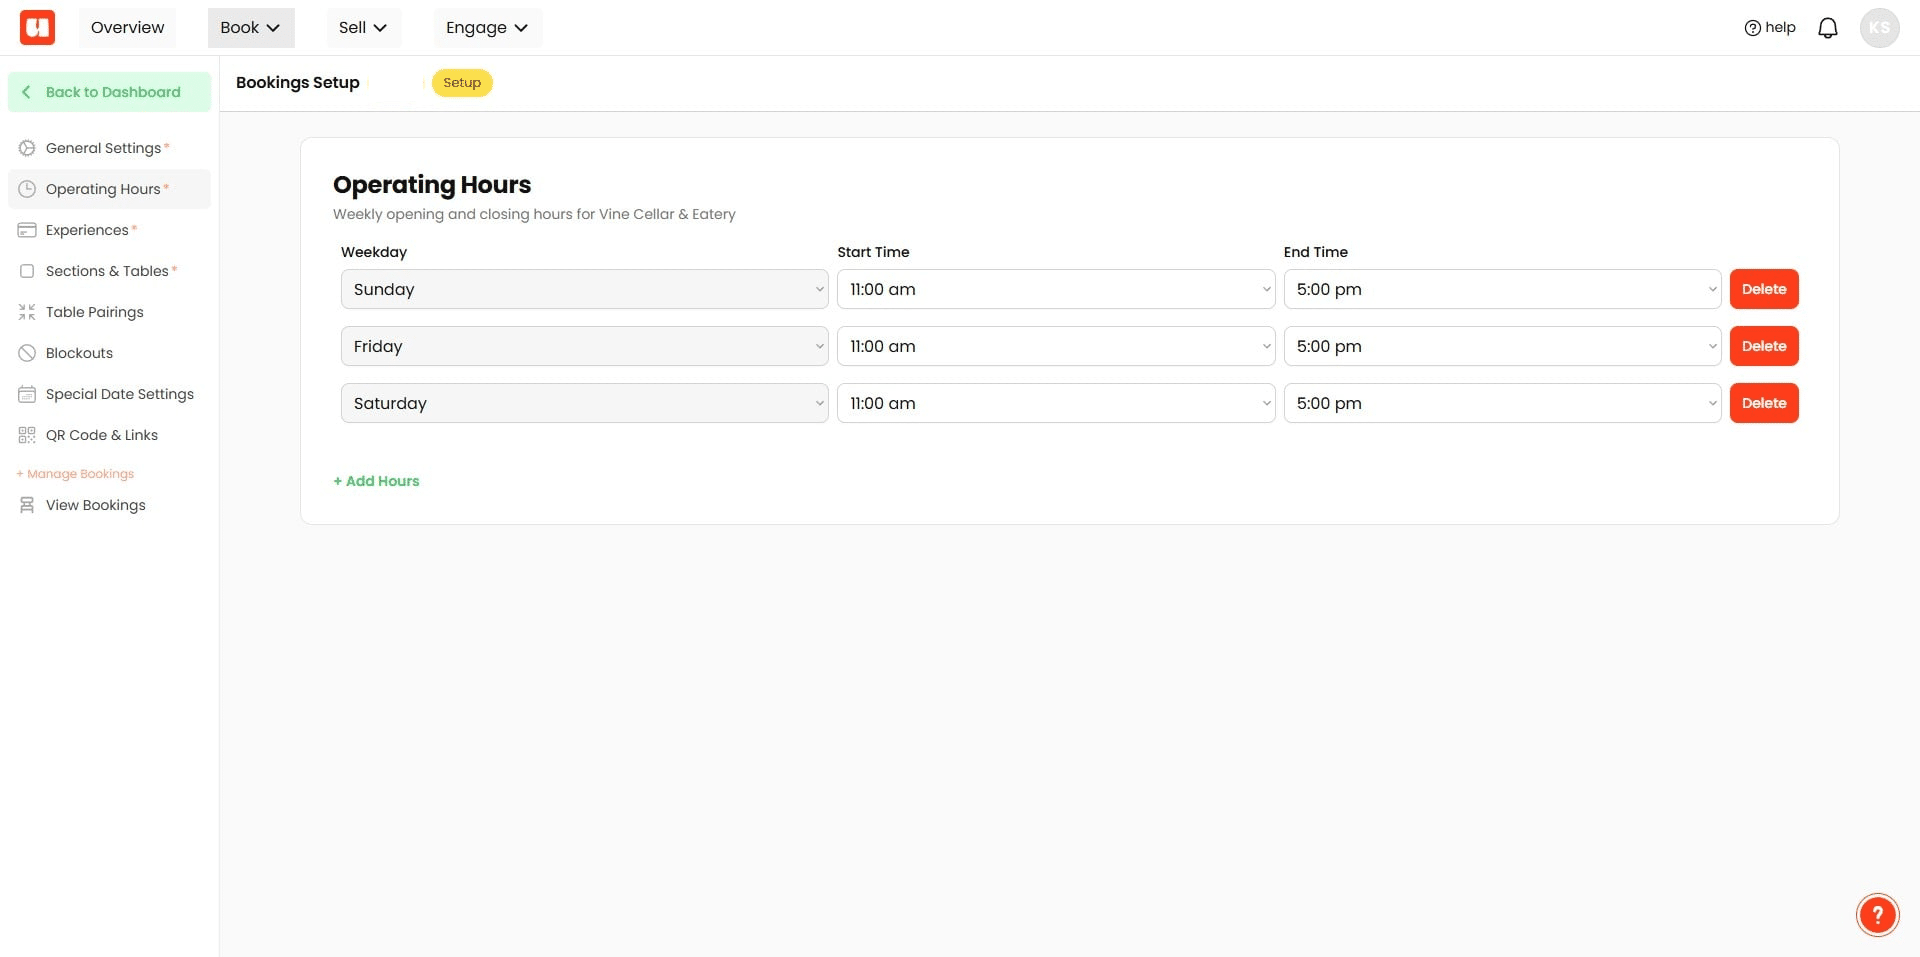
Task: Go to Operating Hours section
Action: (109, 189)
